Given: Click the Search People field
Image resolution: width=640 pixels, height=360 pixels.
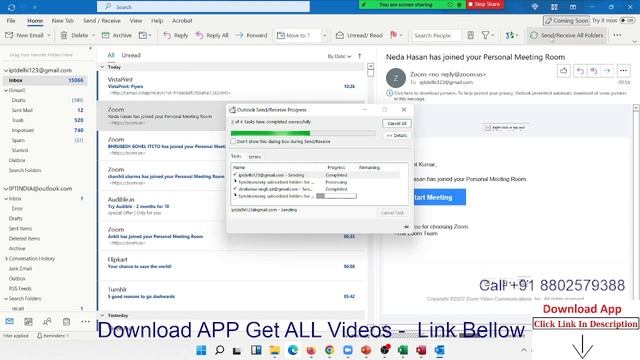Looking at the screenshot, I should (x=436, y=36).
